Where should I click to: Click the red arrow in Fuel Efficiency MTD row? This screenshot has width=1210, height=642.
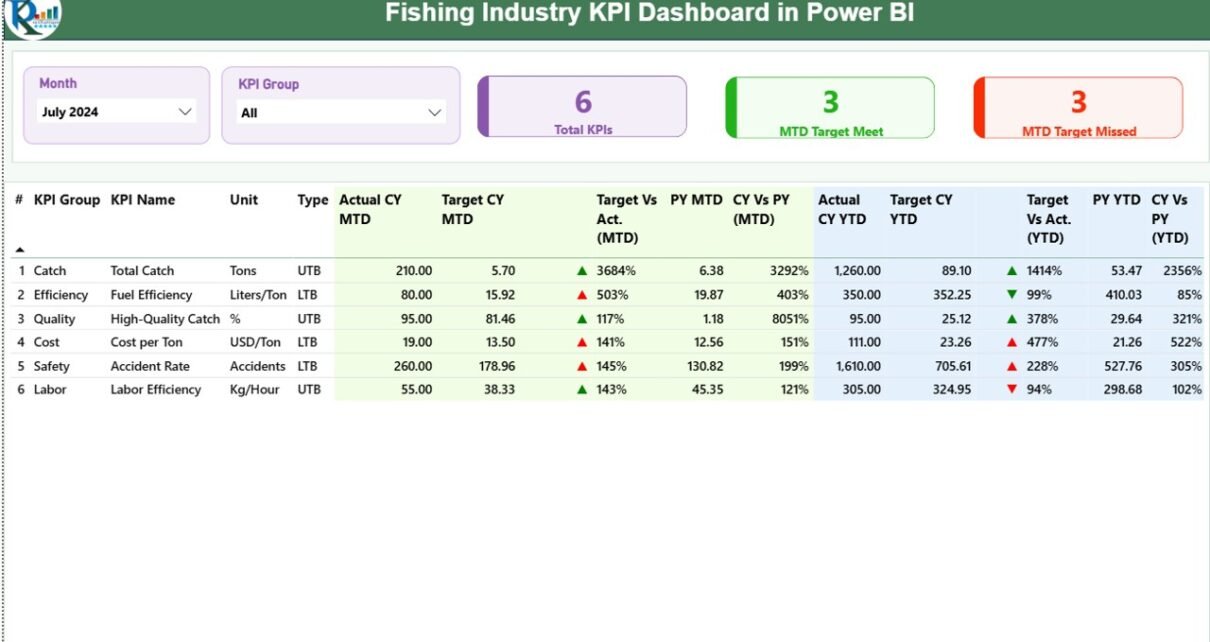(x=582, y=295)
